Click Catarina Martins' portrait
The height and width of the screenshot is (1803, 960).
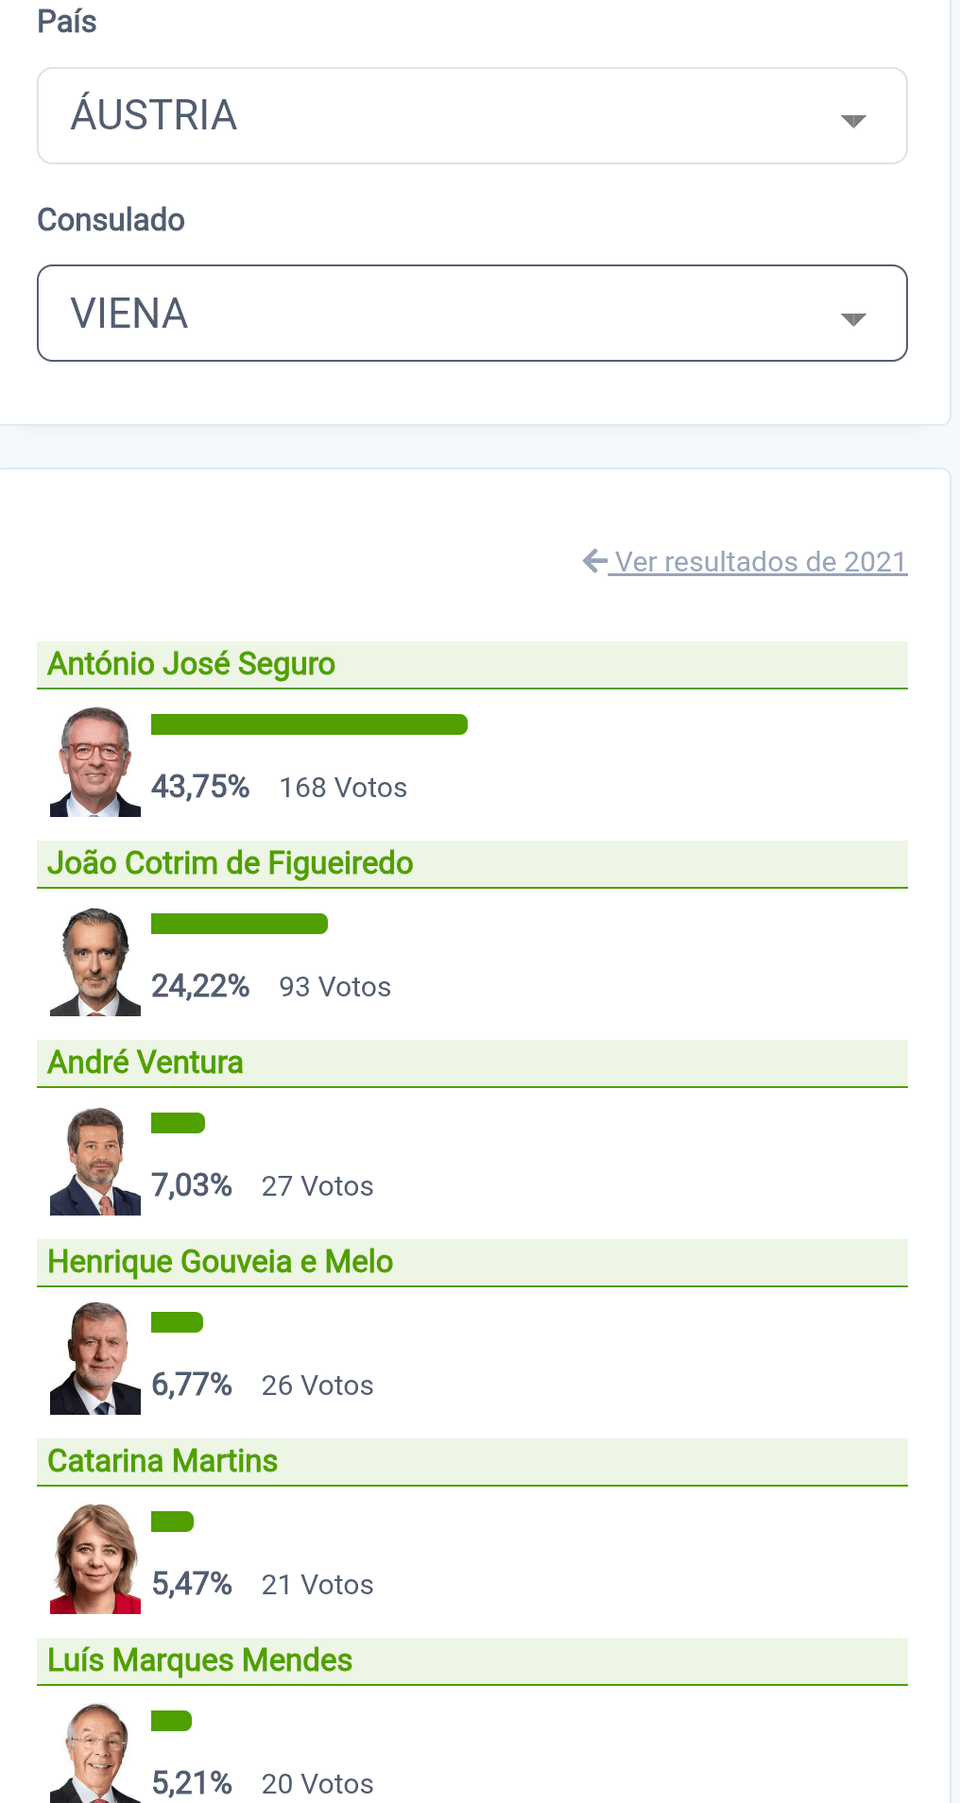pyautogui.click(x=96, y=1558)
